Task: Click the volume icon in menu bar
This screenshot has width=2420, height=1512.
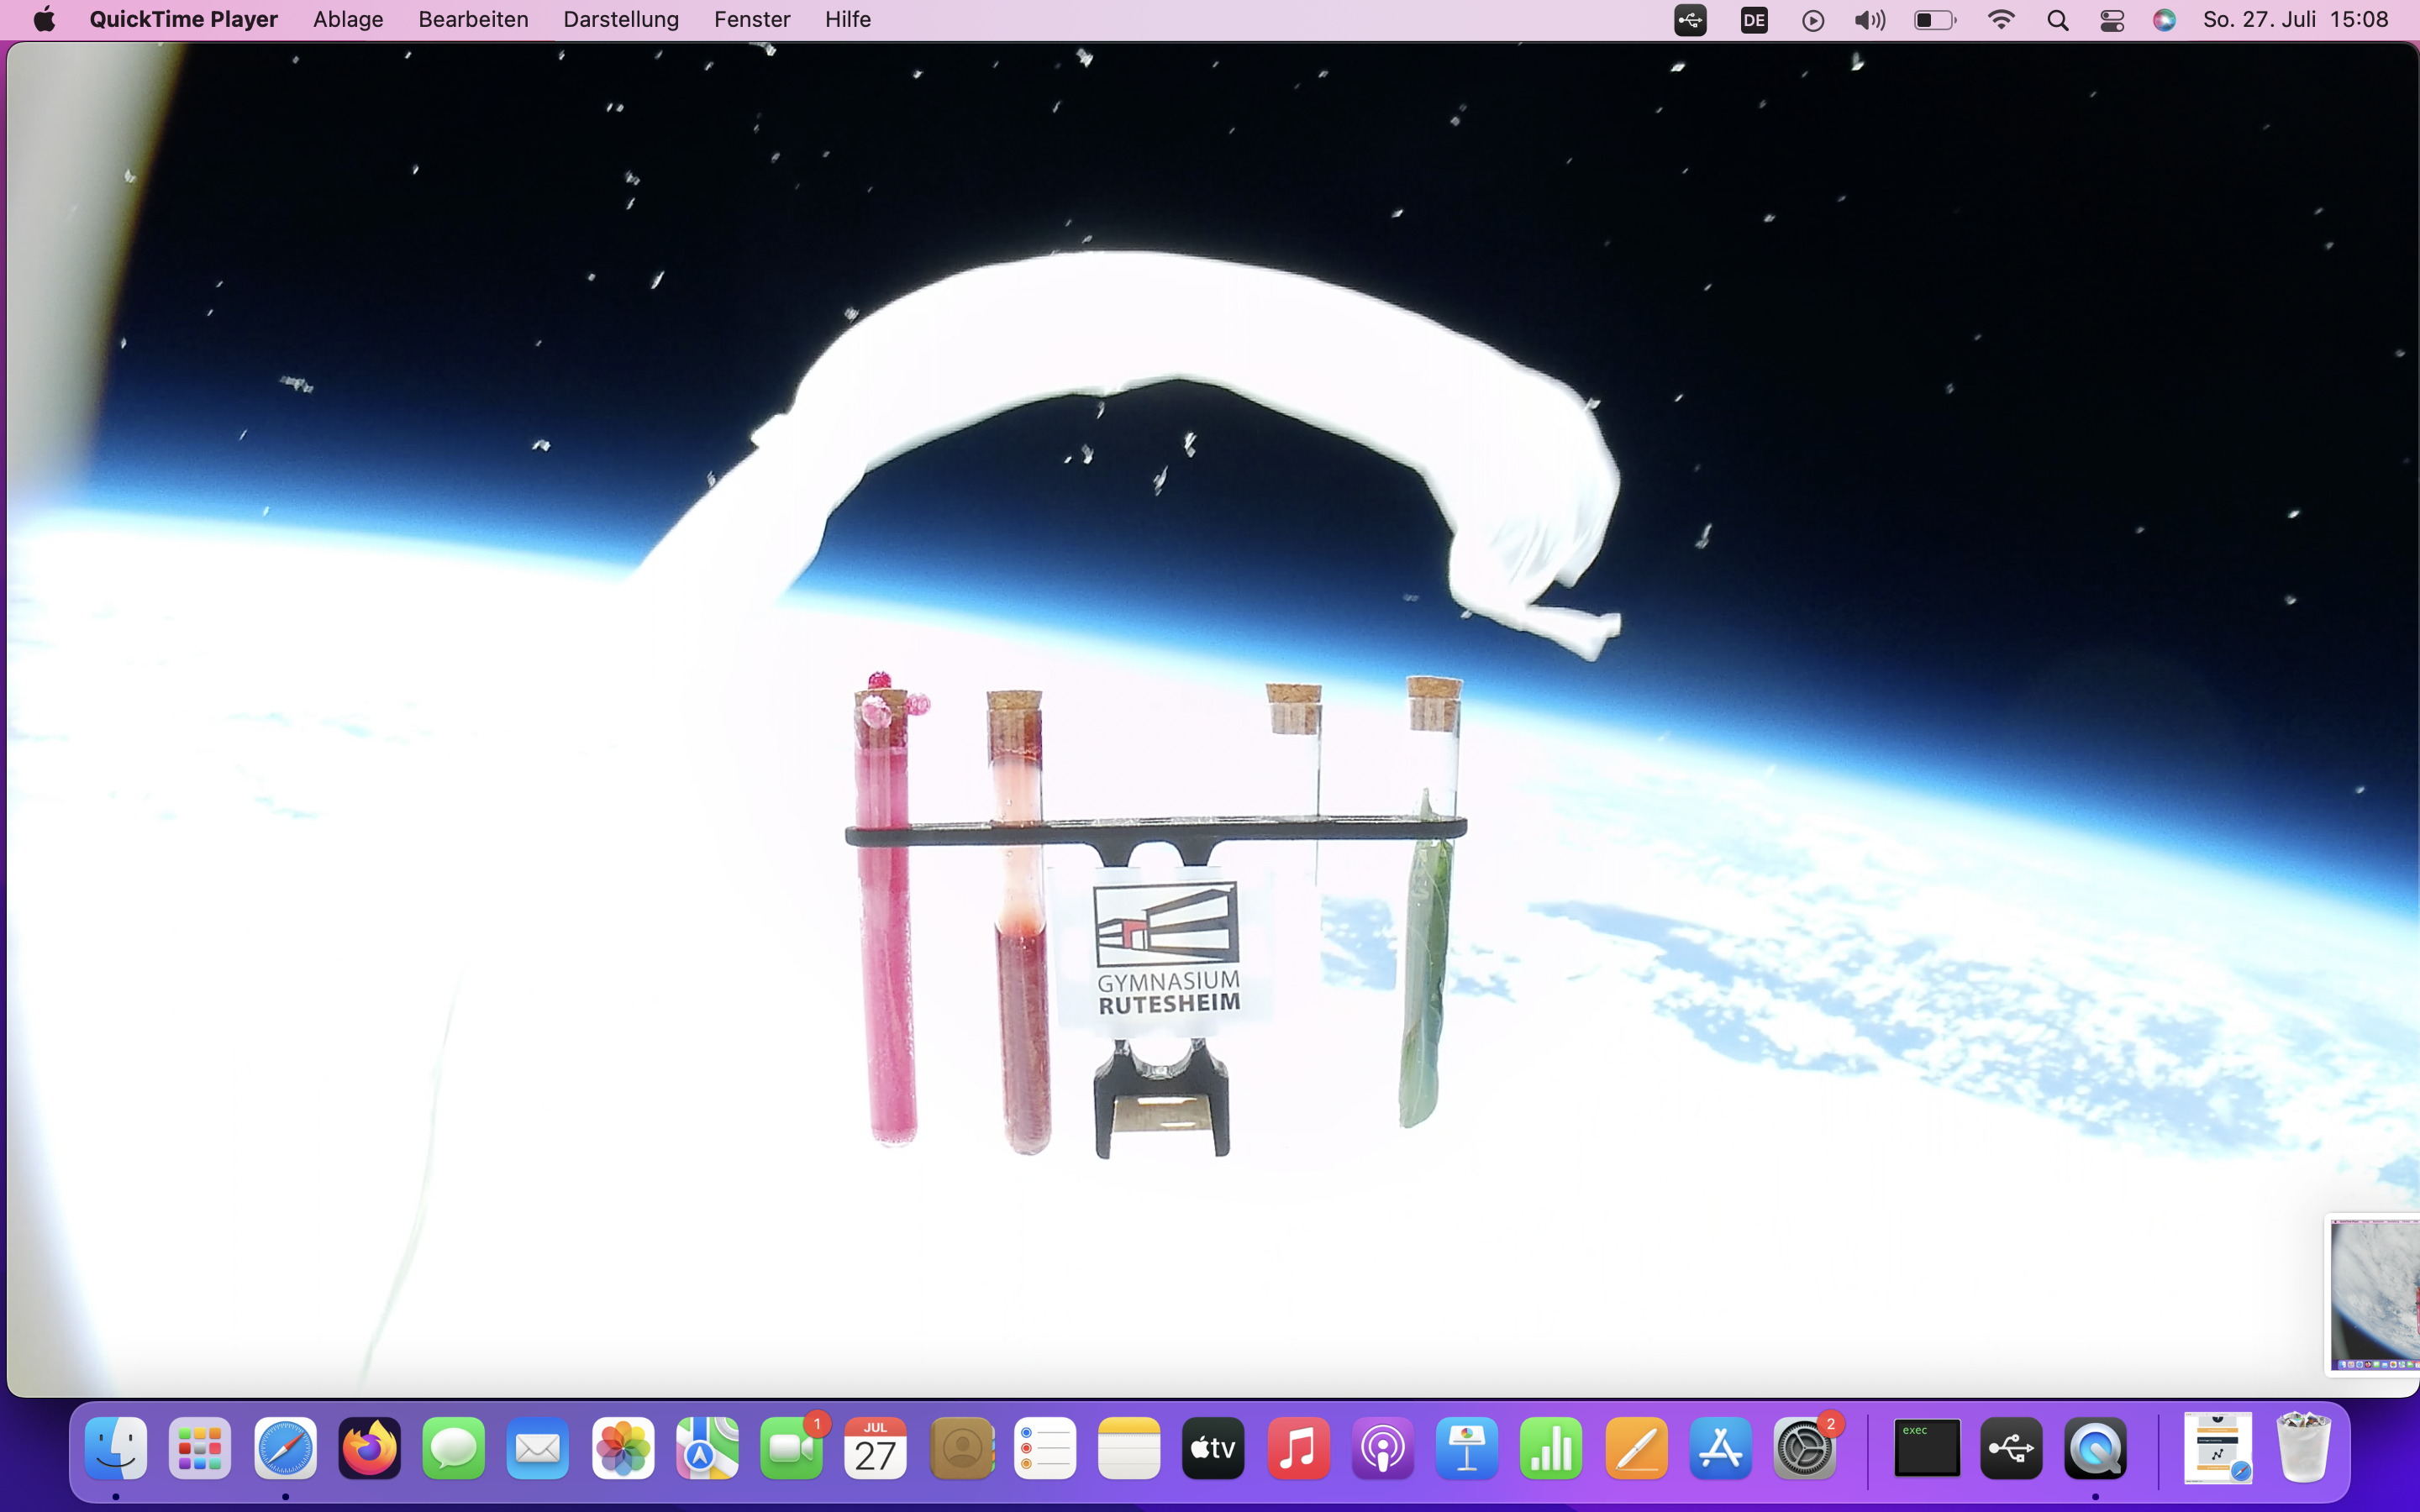Action: click(1869, 20)
